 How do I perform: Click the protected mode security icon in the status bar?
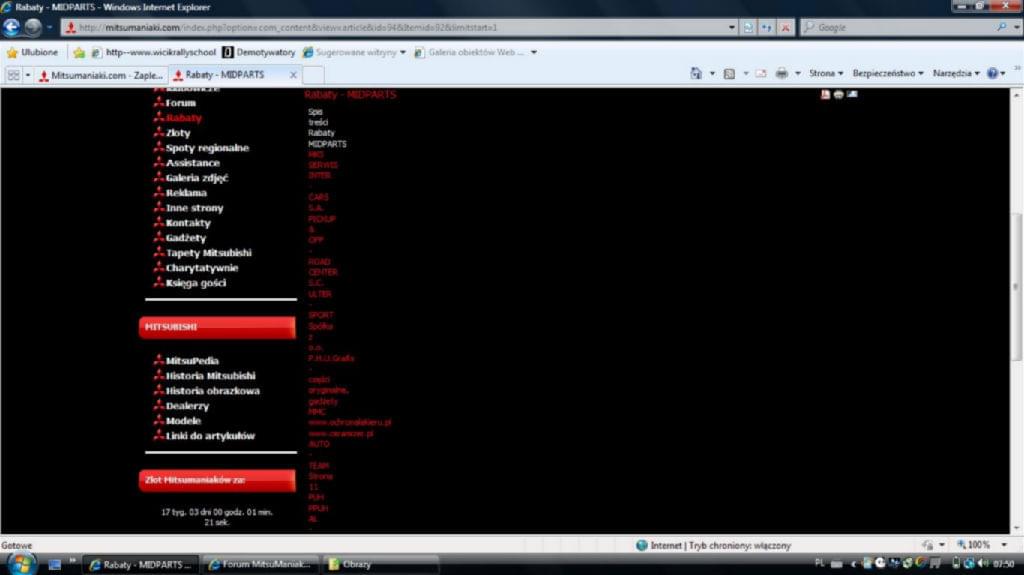pos(927,544)
